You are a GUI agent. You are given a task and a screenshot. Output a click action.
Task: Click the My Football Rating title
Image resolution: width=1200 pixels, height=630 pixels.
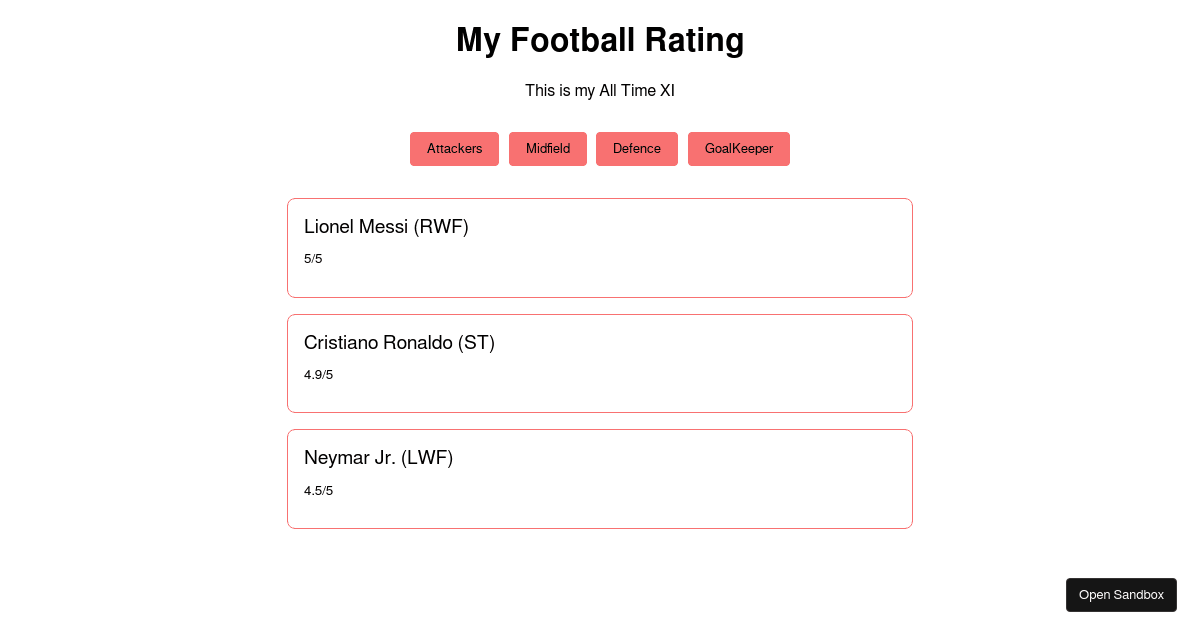tap(600, 41)
